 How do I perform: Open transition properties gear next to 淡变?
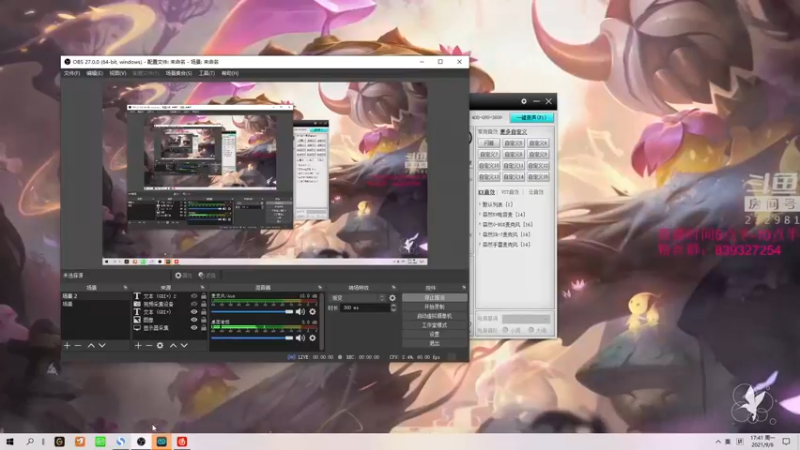(x=392, y=298)
